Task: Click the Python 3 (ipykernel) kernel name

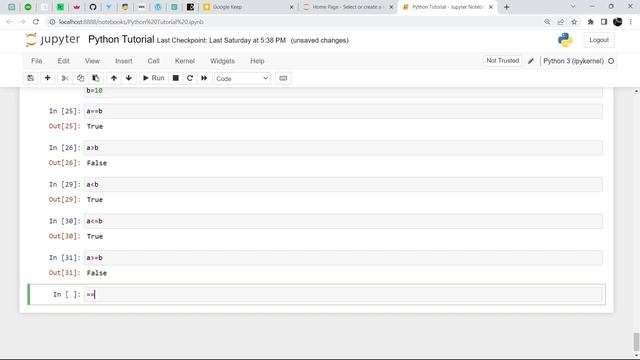Action: pos(573,61)
